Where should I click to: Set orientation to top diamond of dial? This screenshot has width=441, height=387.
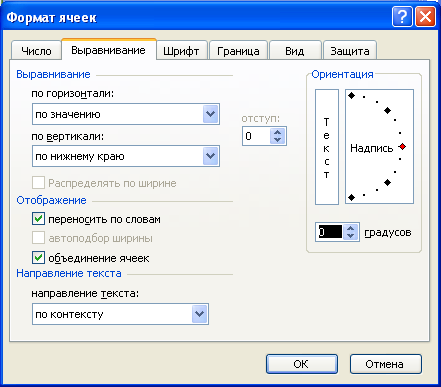(x=351, y=96)
